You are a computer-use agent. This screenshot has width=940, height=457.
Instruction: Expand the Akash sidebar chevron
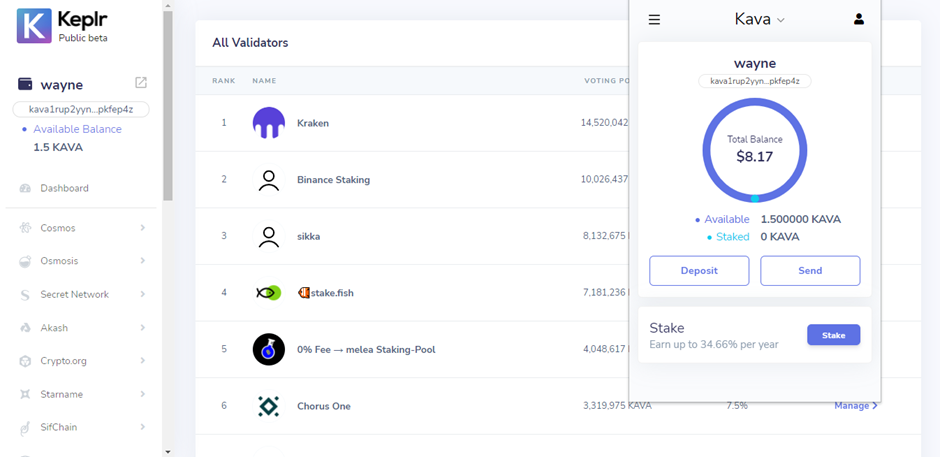tap(143, 328)
